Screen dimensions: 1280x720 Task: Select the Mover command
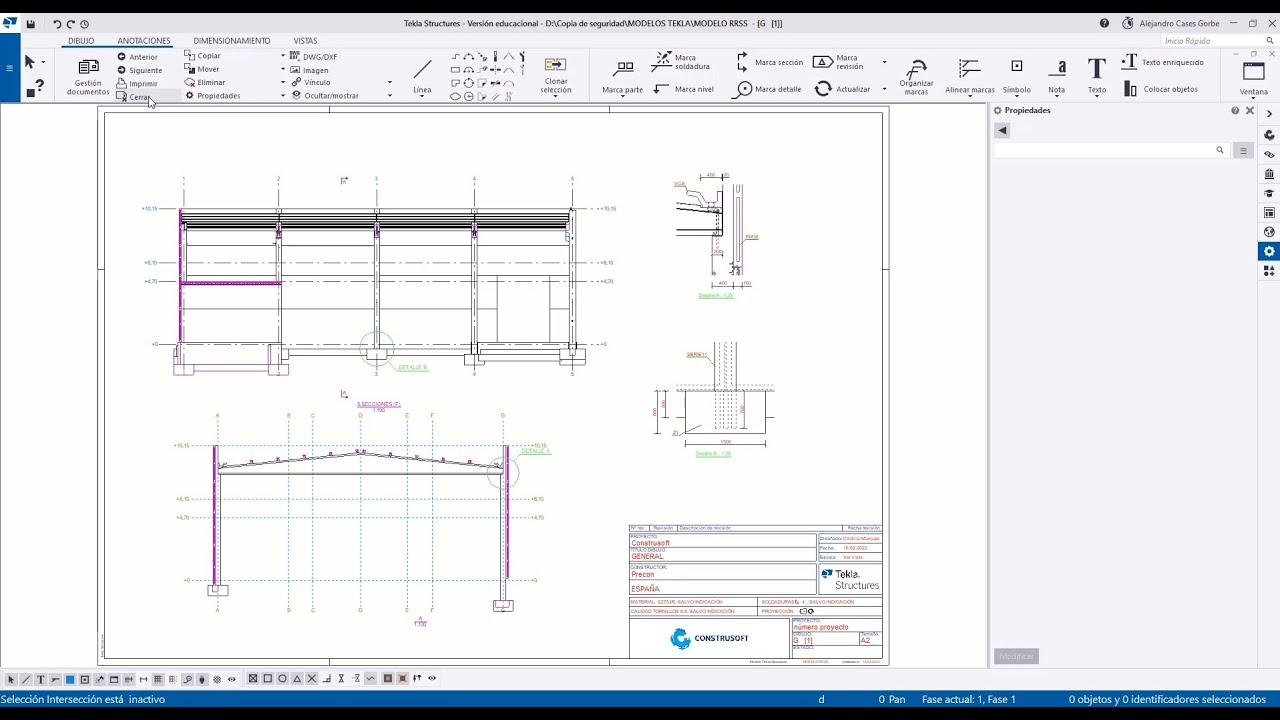point(202,69)
